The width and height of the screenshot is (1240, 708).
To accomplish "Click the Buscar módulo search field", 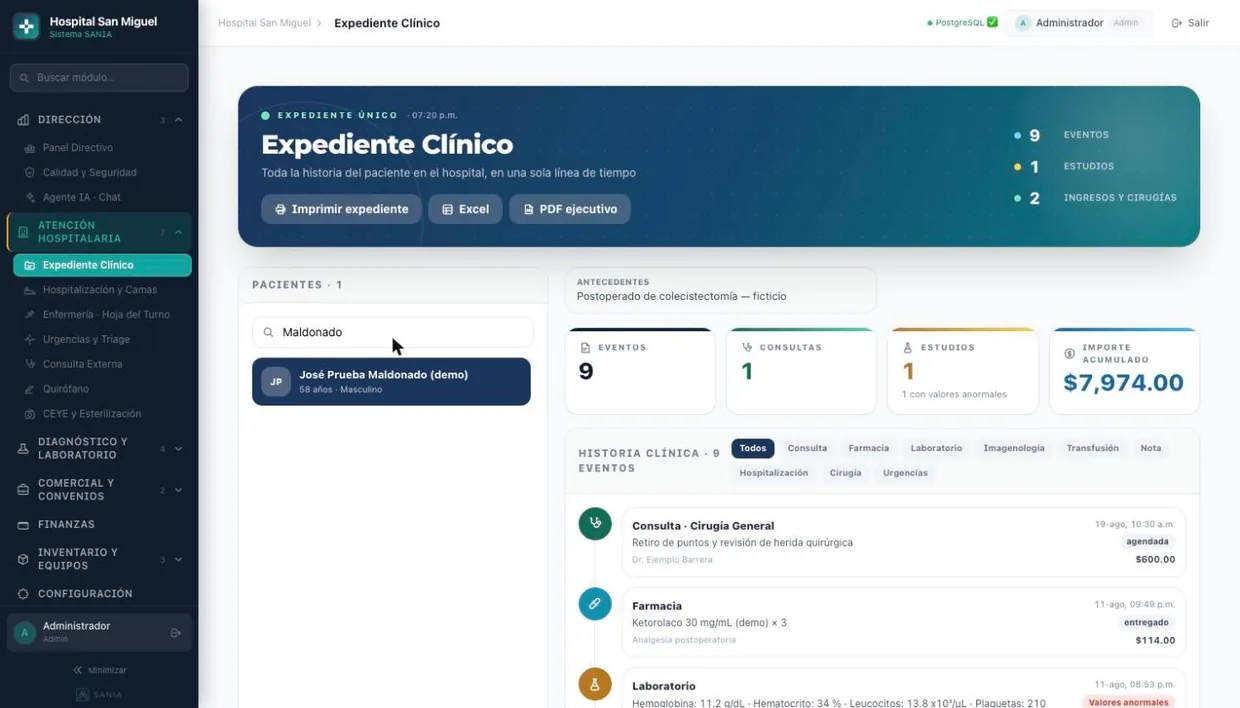I will pos(99,77).
